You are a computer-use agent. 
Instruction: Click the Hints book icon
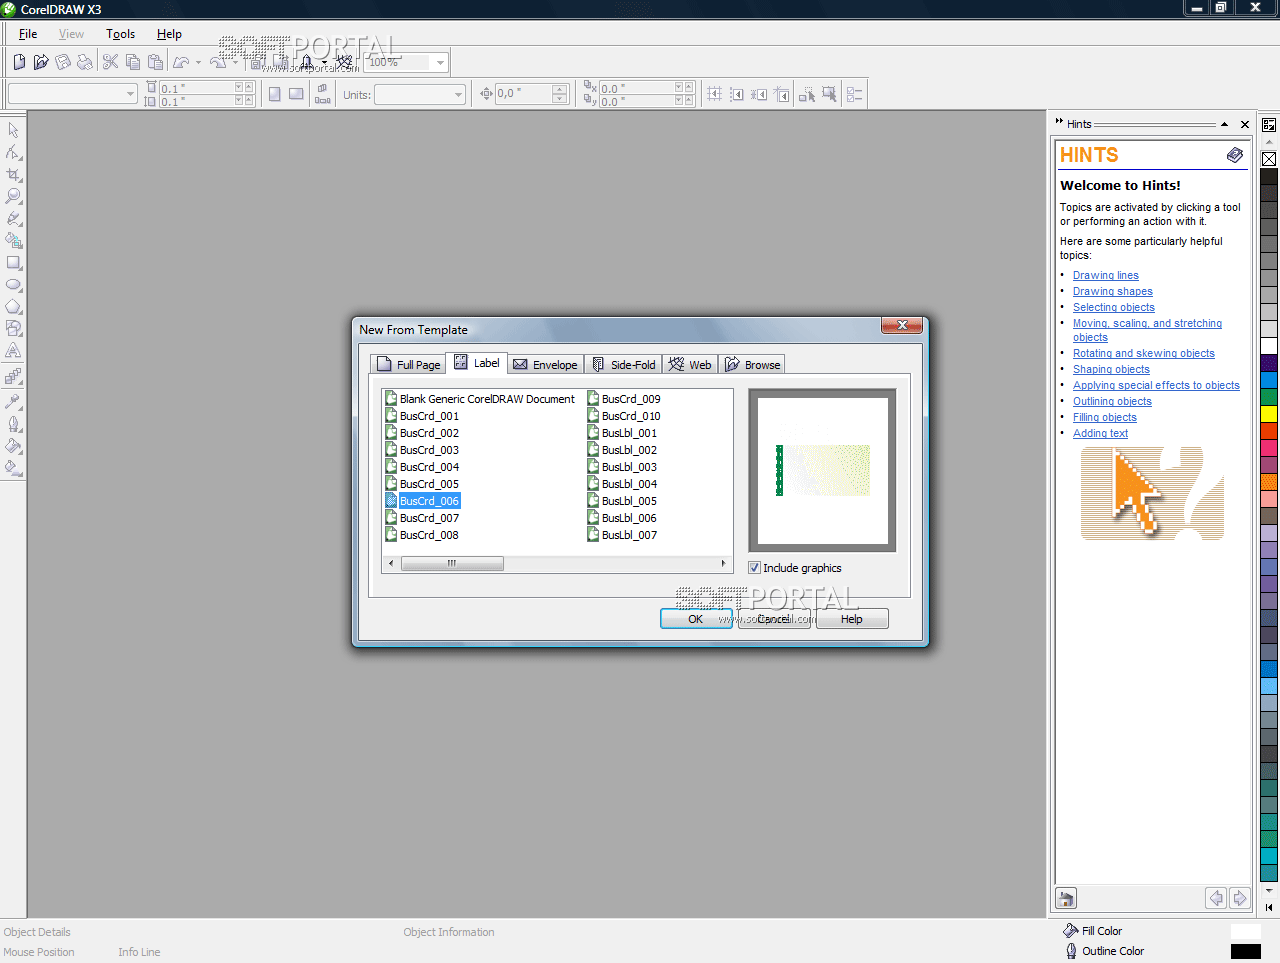pyautogui.click(x=1235, y=155)
